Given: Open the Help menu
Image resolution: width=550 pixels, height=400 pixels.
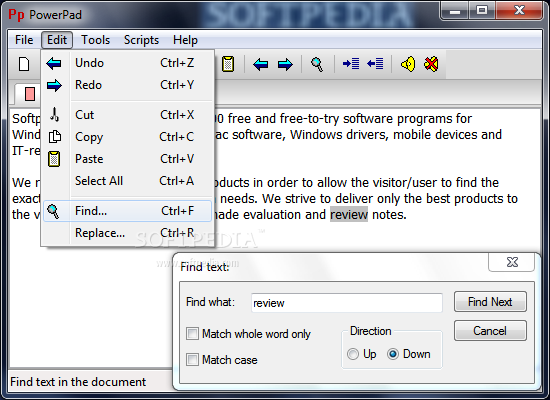Looking at the screenshot, I should (185, 40).
